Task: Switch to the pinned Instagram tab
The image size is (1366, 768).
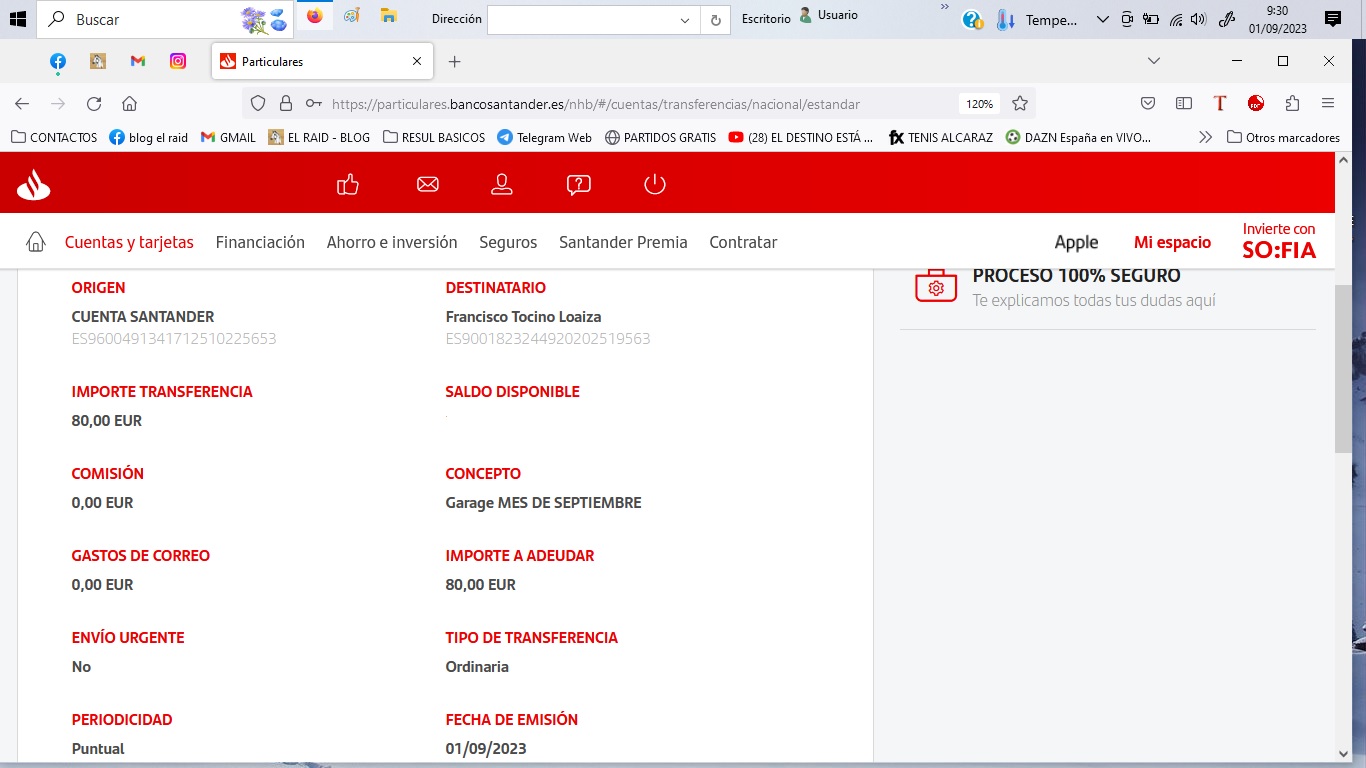Action: point(178,61)
